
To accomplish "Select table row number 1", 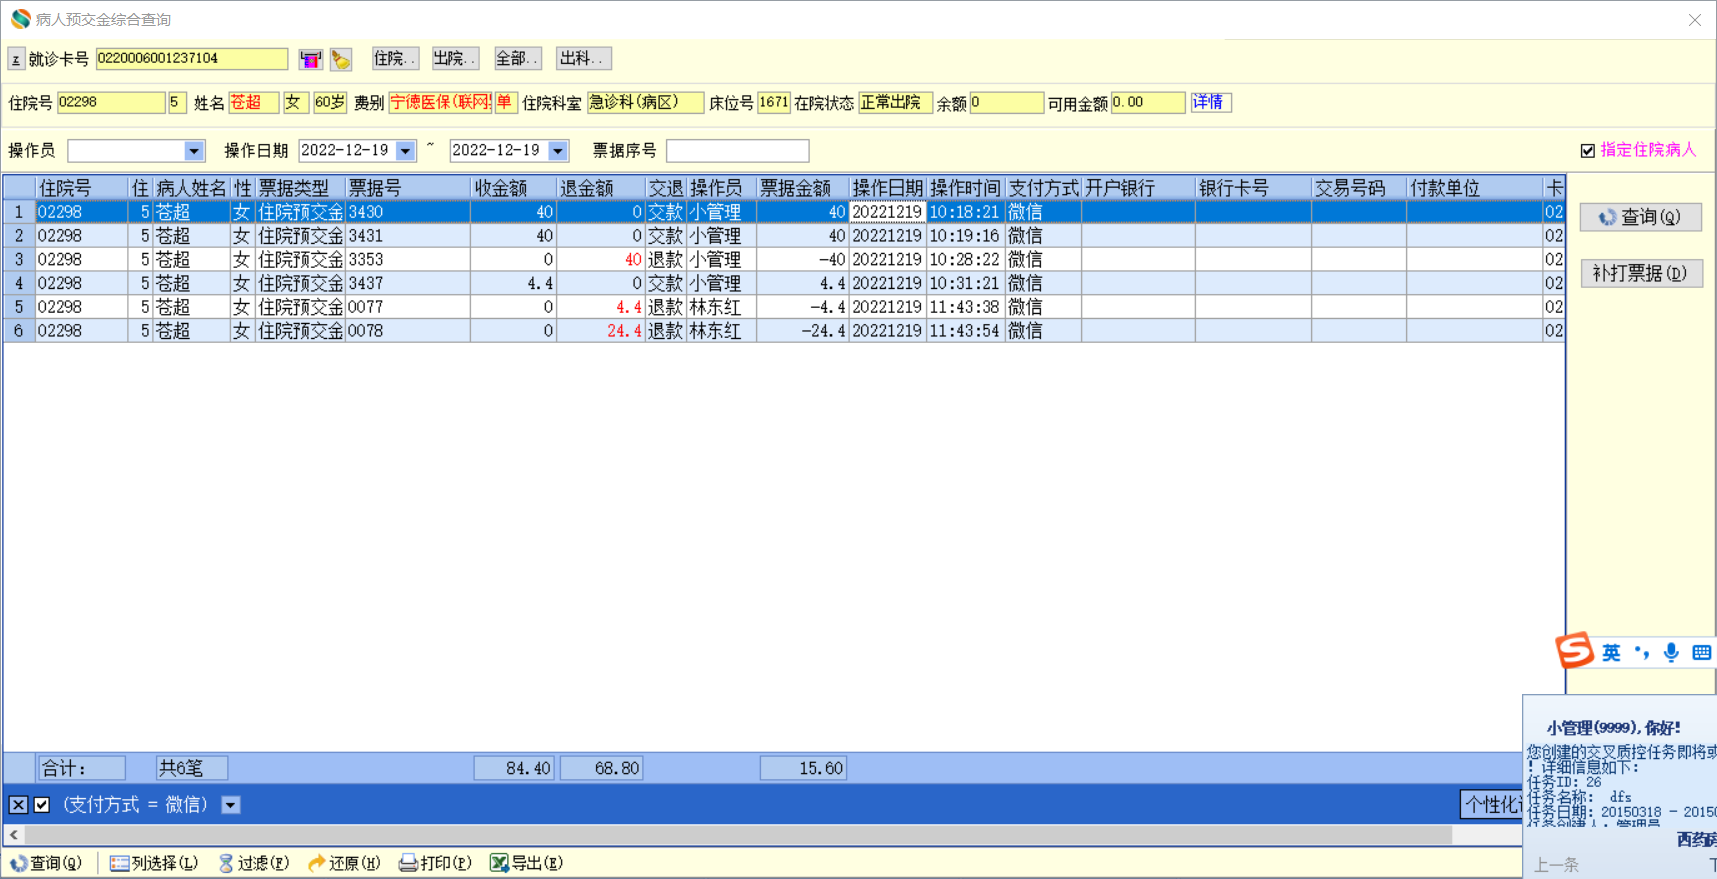I will pyautogui.click(x=19, y=212).
